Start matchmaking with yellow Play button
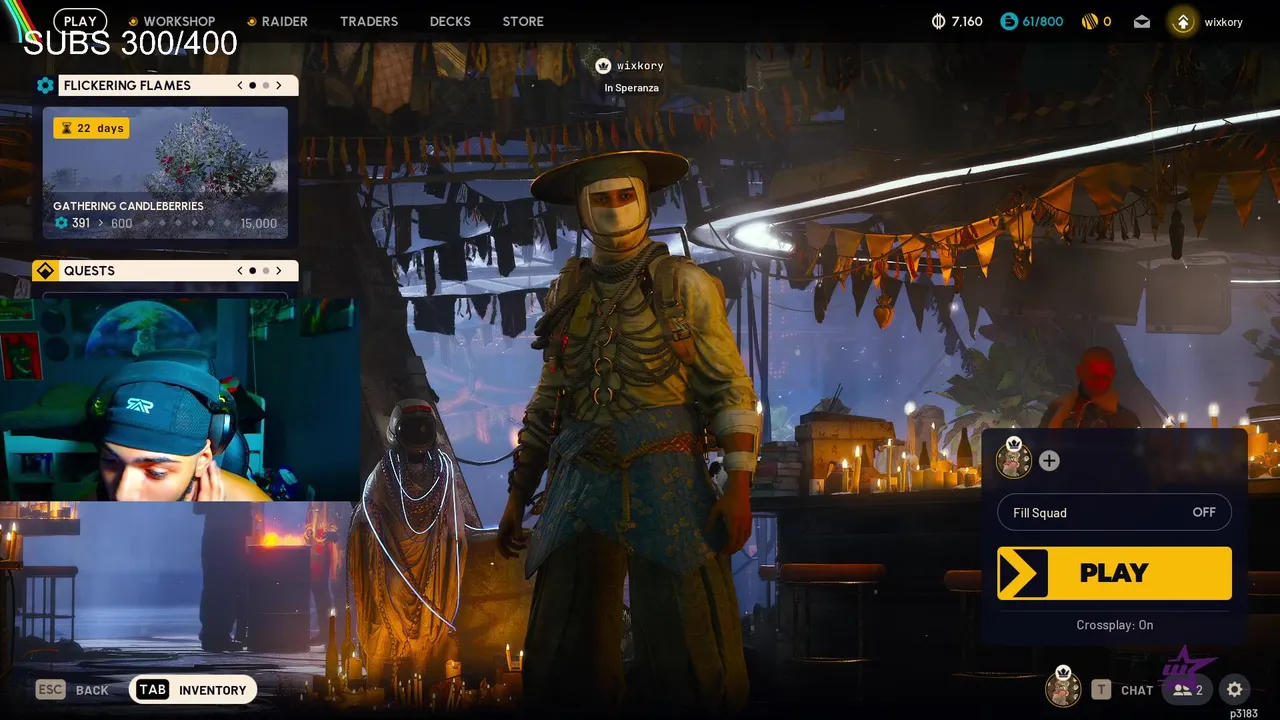The width and height of the screenshot is (1280, 720). tap(1114, 573)
